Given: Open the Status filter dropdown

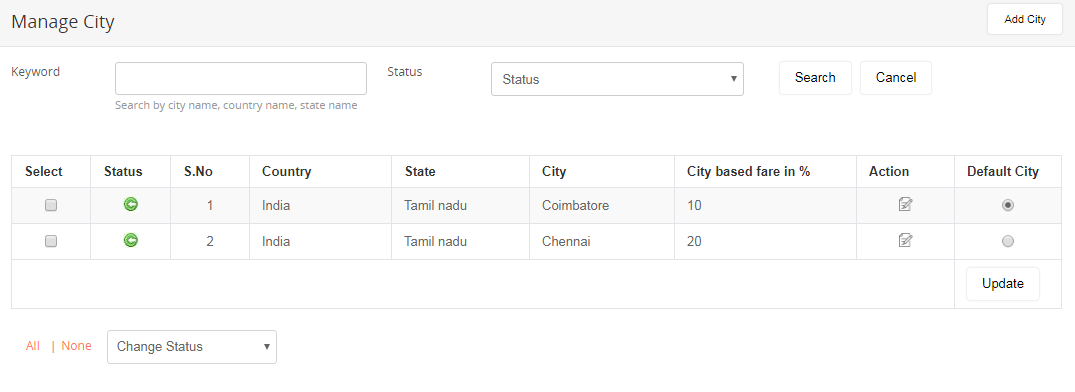Looking at the screenshot, I should (617, 79).
